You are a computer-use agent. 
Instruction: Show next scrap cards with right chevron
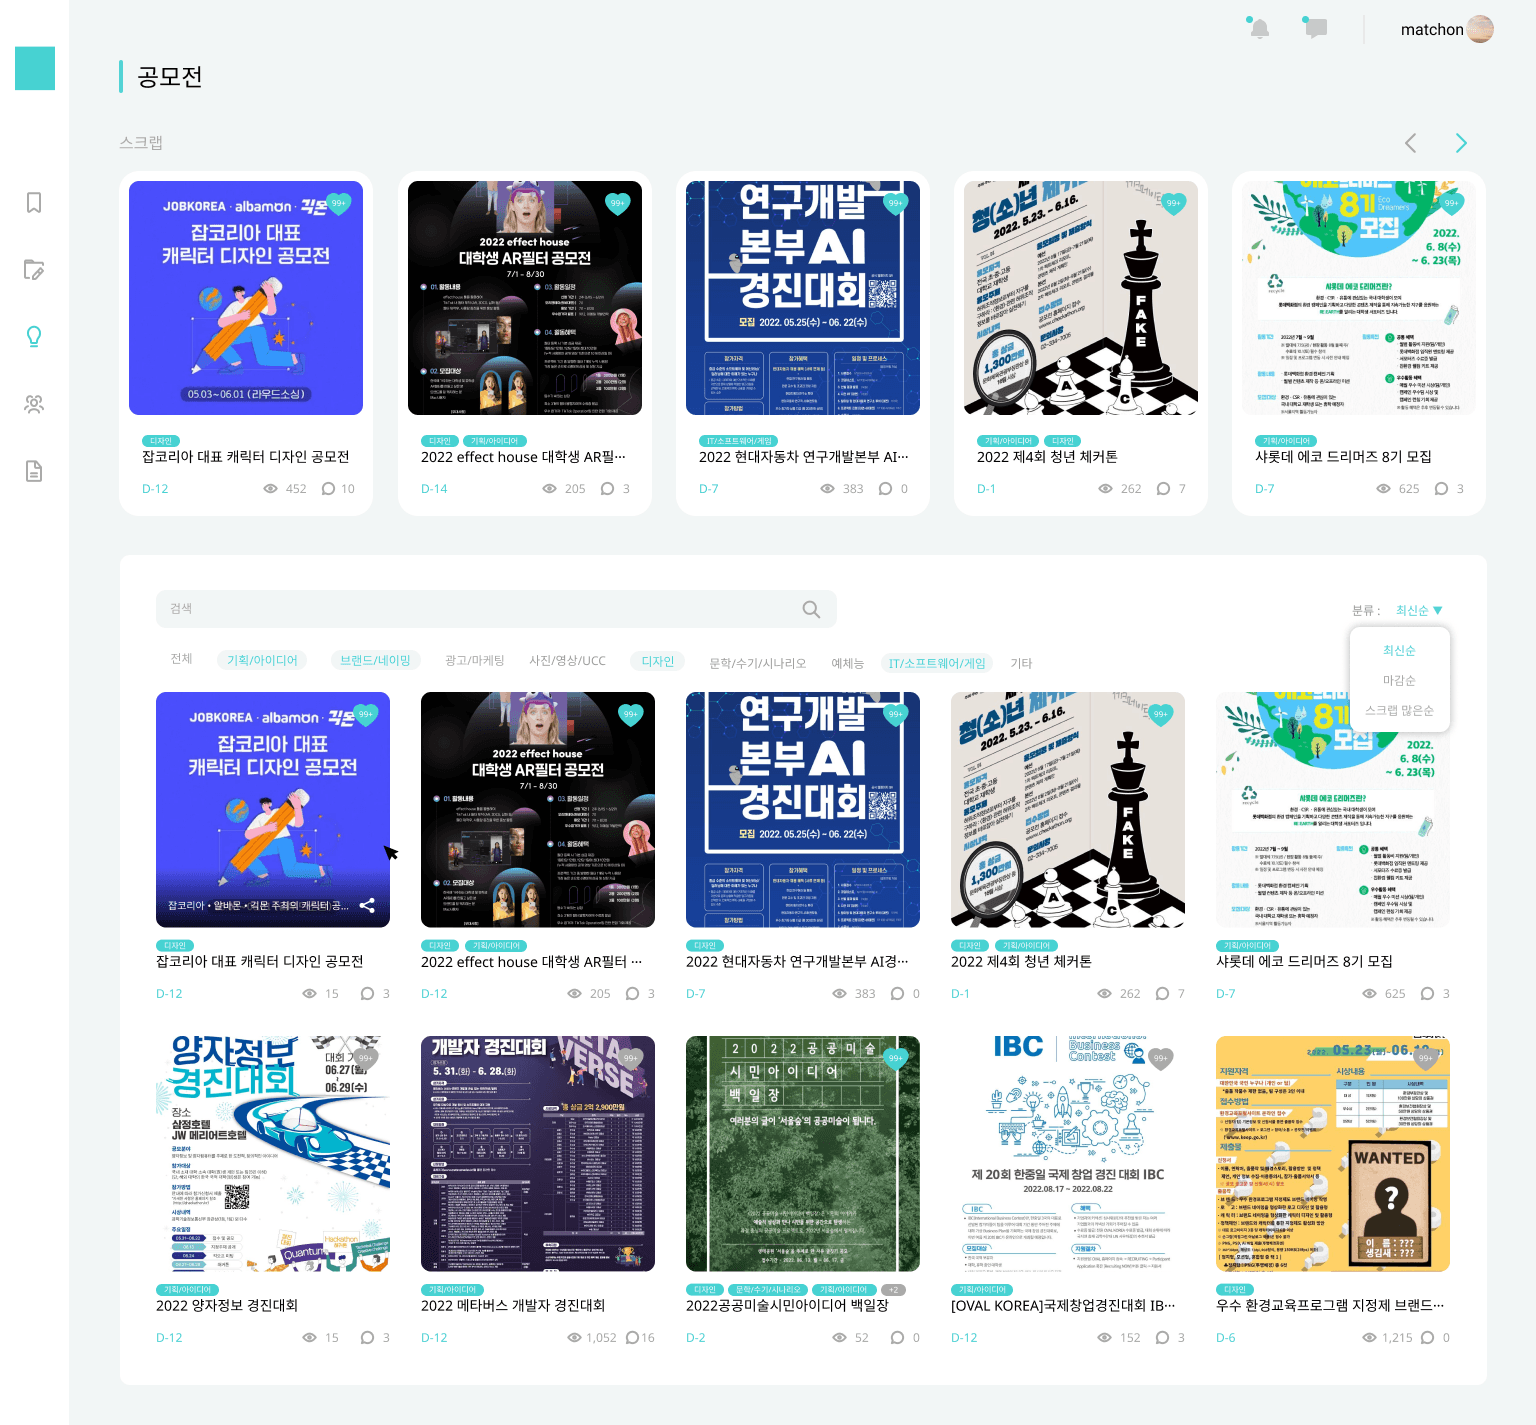(1461, 143)
